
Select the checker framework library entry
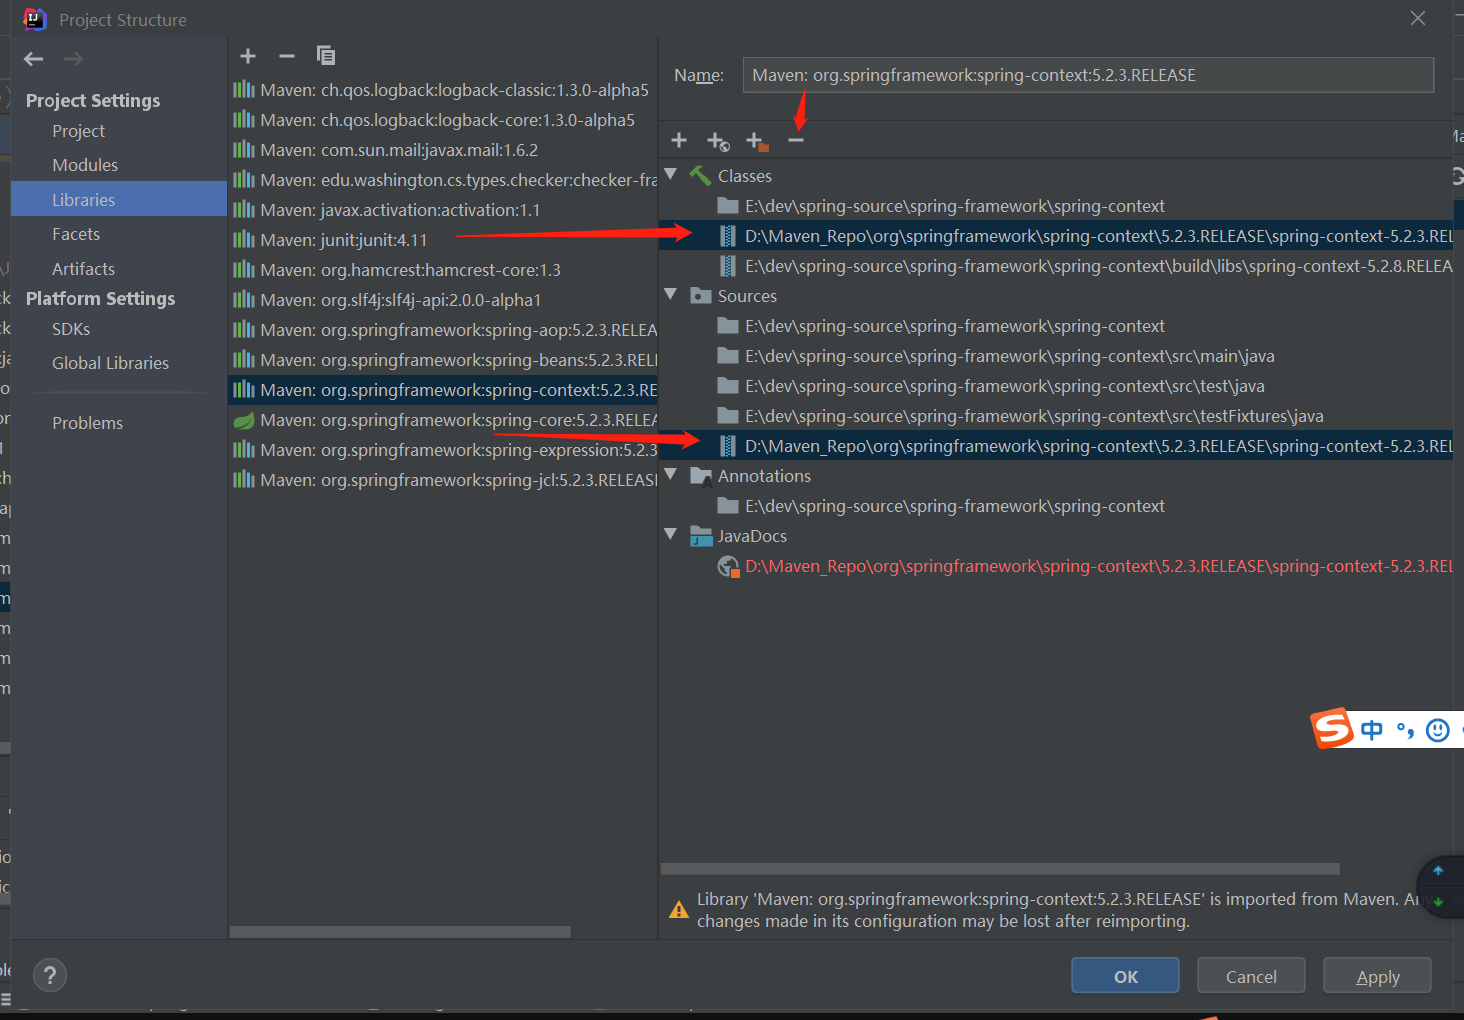(x=443, y=180)
